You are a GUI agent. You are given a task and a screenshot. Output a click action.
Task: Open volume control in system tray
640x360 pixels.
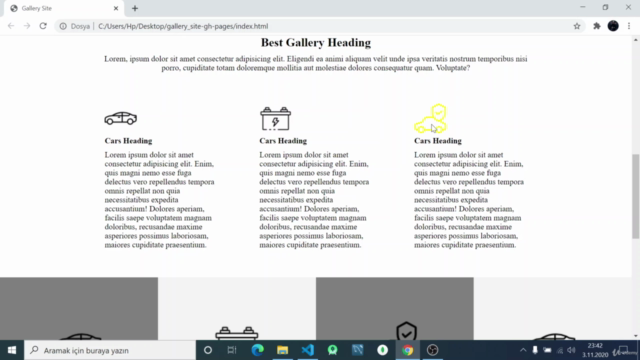pyautogui.click(x=571, y=350)
